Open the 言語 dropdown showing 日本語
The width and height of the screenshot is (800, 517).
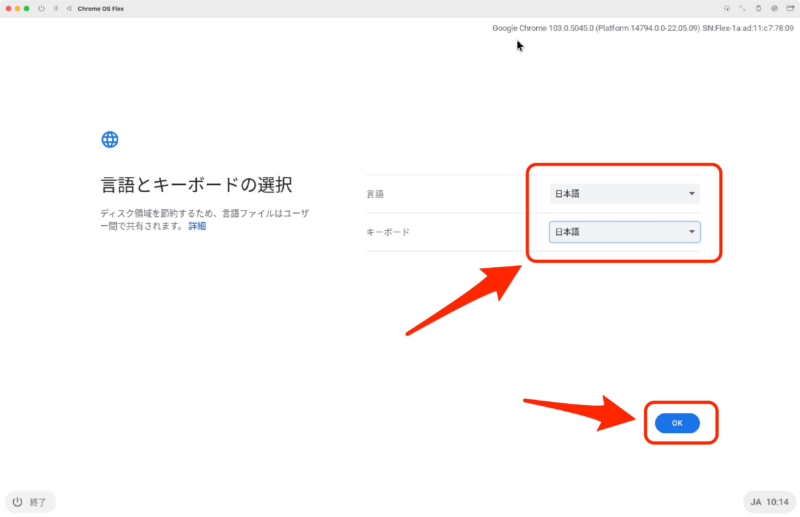(624, 193)
